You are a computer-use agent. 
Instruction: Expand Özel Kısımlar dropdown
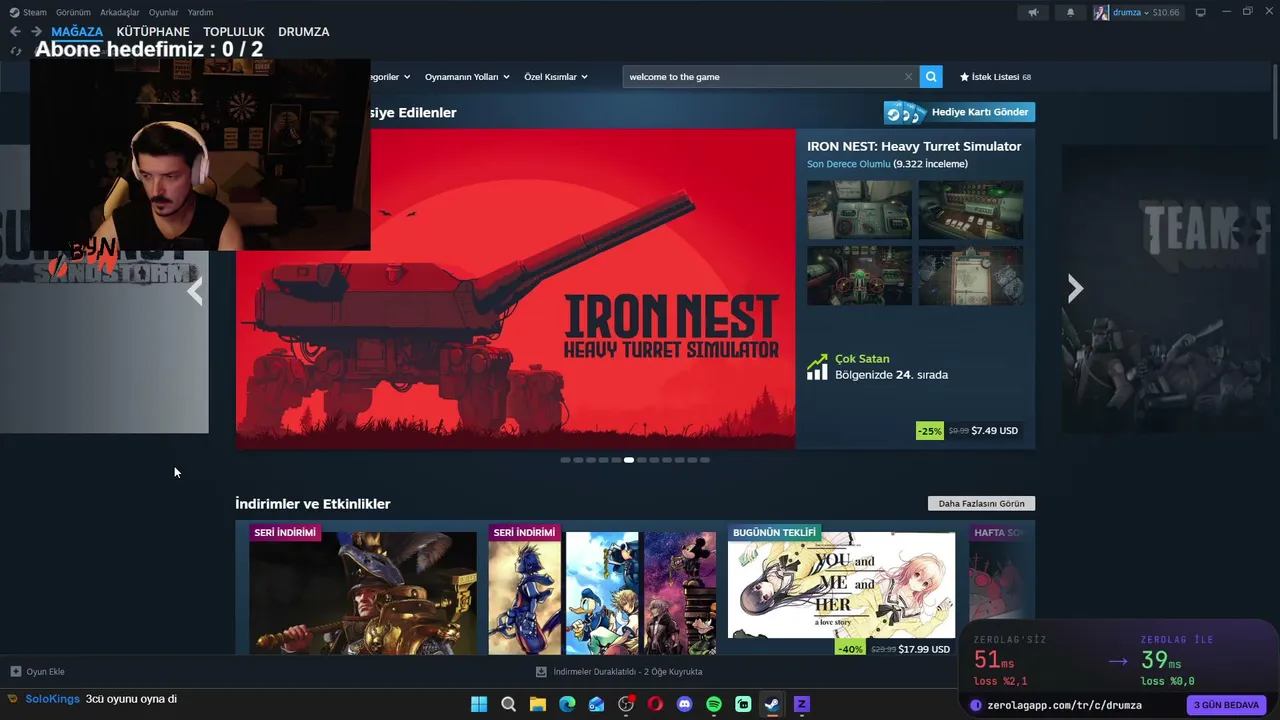(556, 77)
